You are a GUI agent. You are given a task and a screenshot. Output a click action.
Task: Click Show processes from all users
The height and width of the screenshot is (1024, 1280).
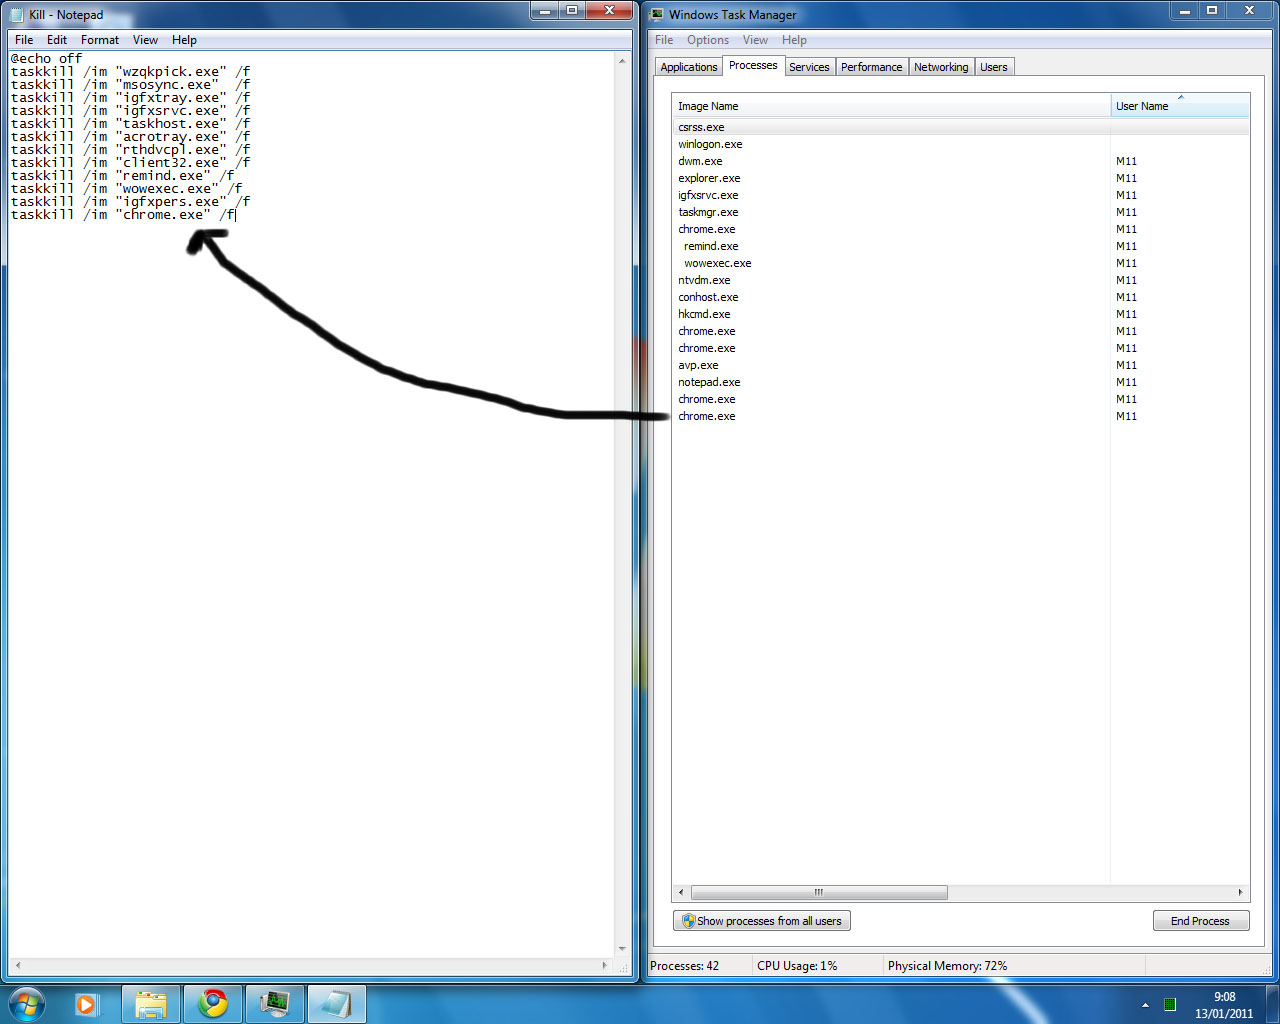[x=762, y=921]
